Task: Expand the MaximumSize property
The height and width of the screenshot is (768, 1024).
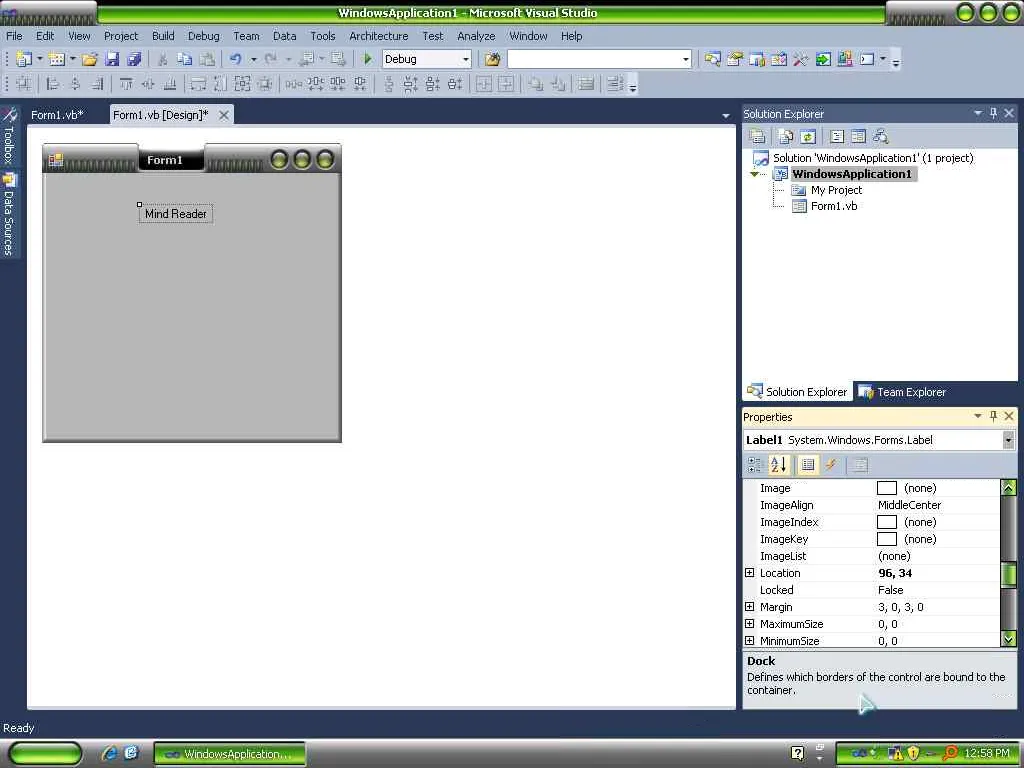Action: coord(750,624)
